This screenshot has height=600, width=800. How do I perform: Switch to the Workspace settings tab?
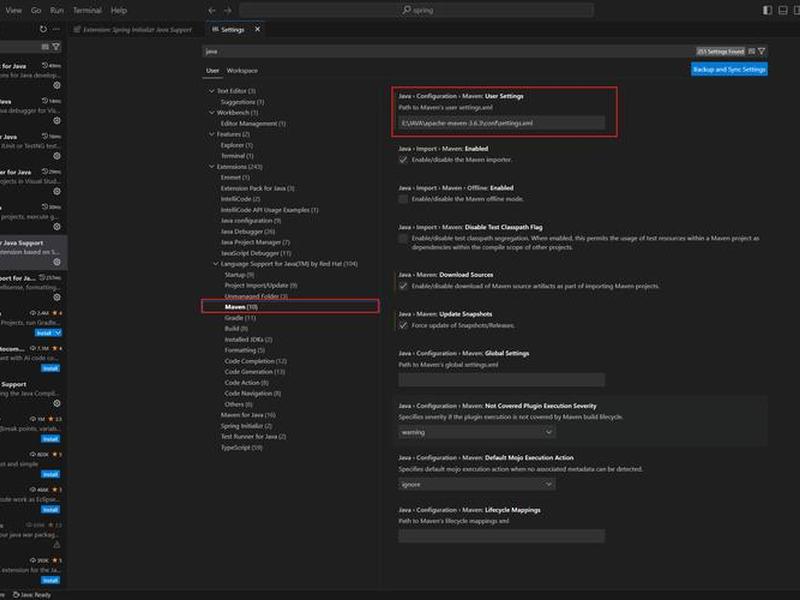[242, 70]
